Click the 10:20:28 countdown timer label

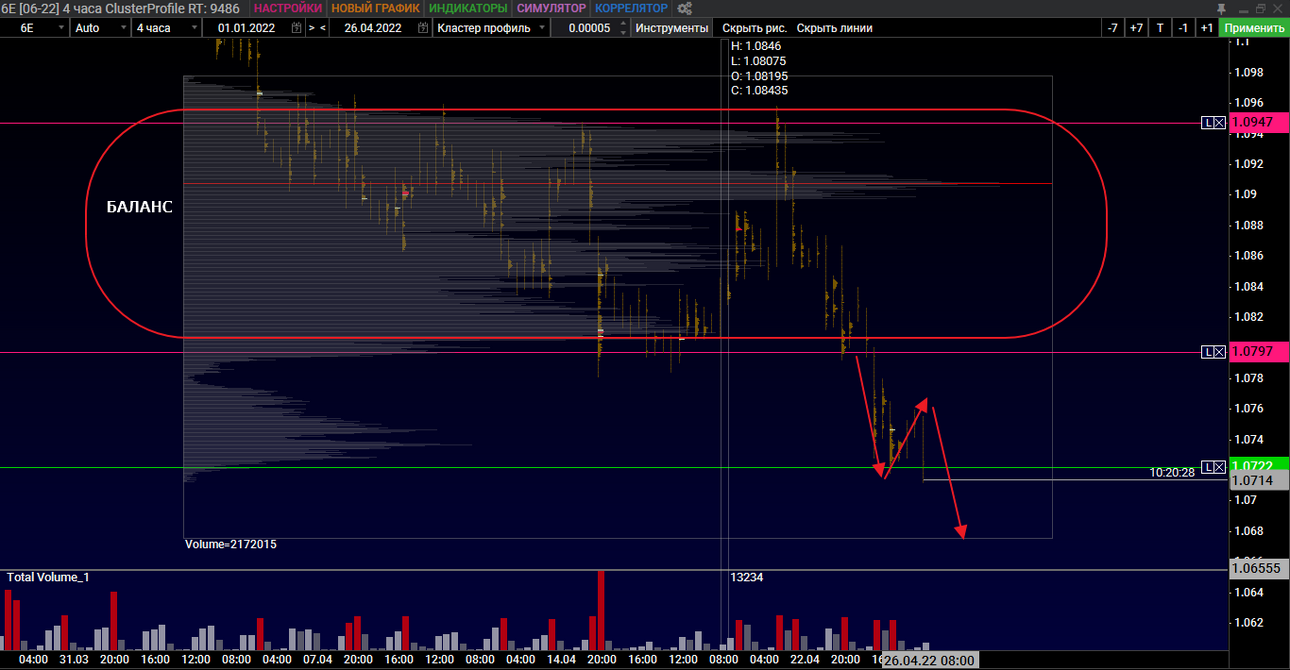tap(1172, 472)
